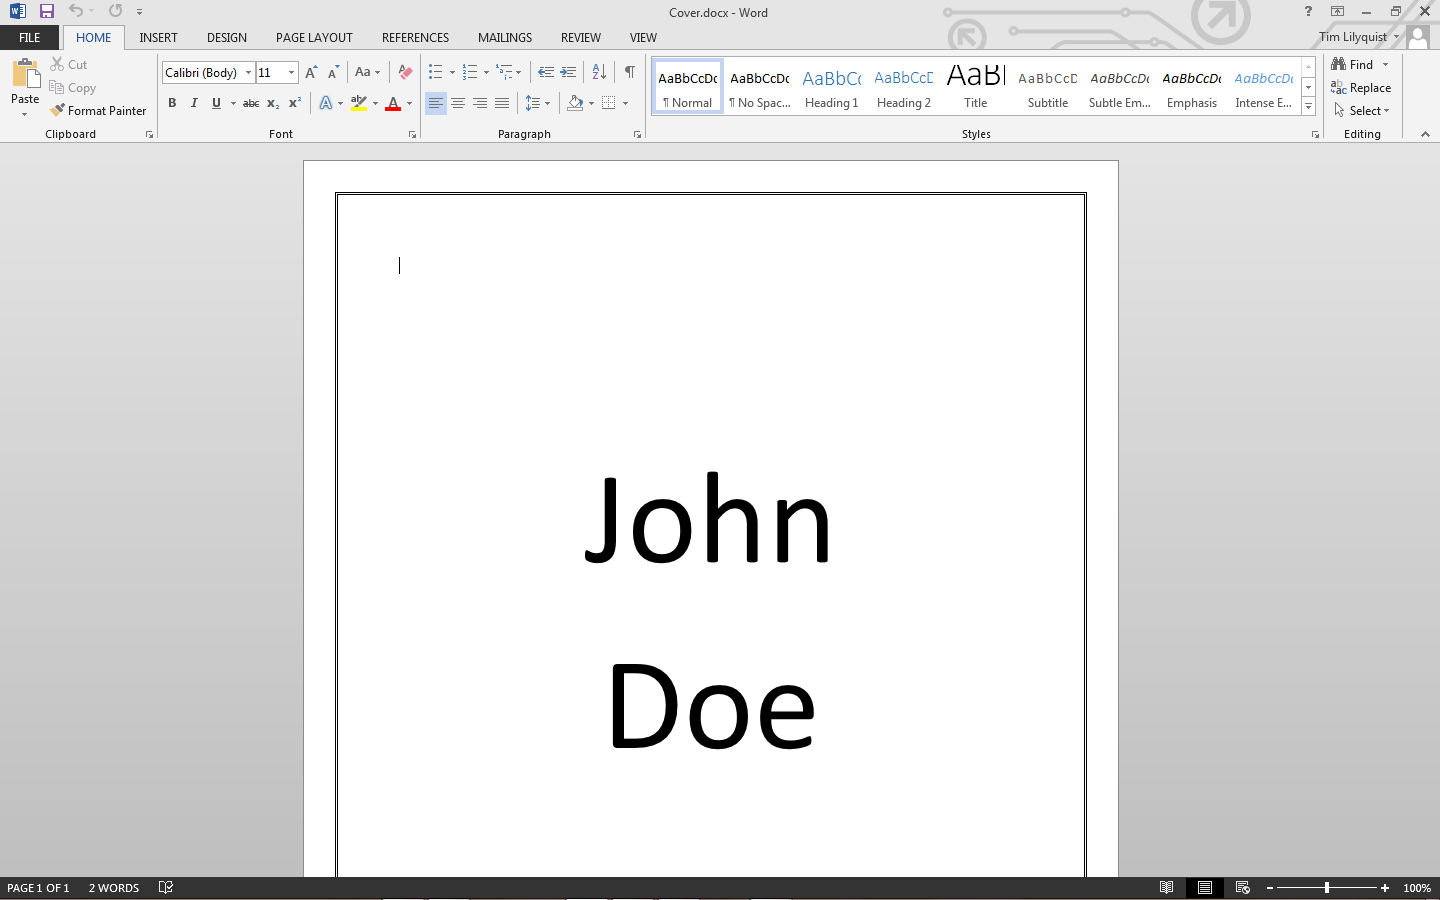This screenshot has width=1440, height=900.
Task: Click the zoom slider handle
Action: [x=1327, y=888]
